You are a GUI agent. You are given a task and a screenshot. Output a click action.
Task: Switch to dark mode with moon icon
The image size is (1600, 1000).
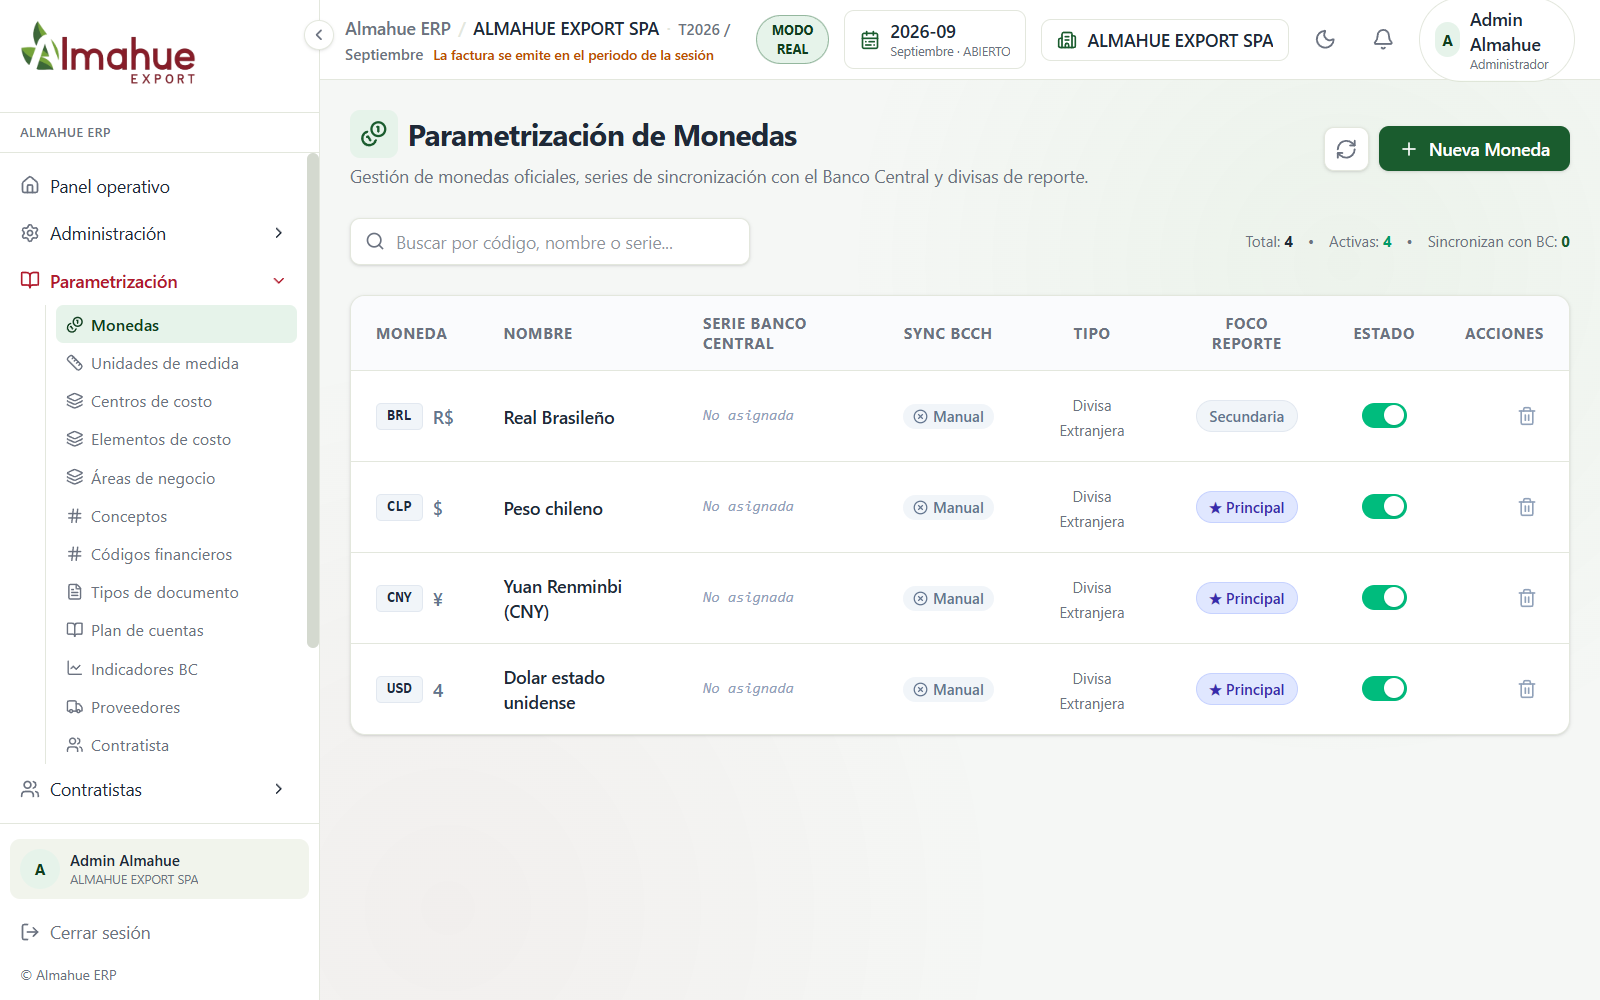click(1325, 40)
